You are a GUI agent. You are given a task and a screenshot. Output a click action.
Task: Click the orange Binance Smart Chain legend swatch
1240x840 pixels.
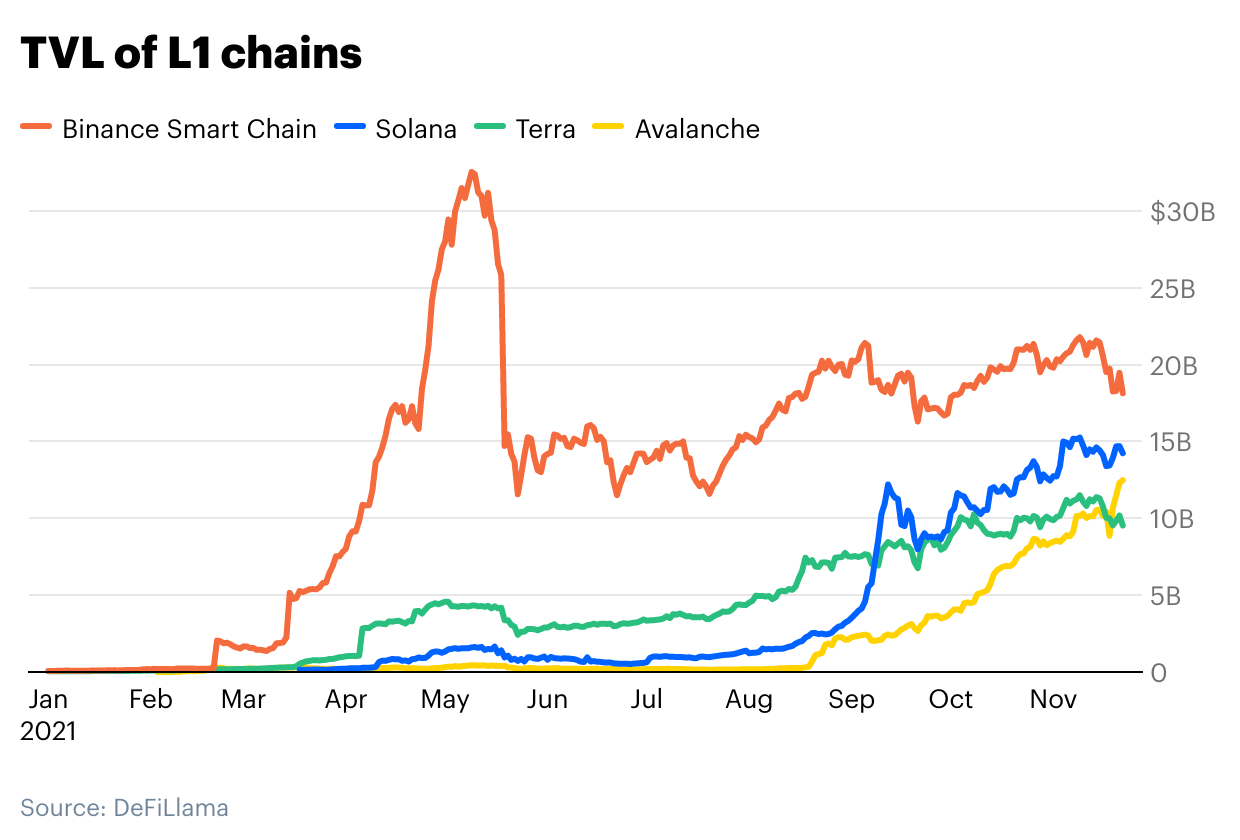click(x=35, y=127)
